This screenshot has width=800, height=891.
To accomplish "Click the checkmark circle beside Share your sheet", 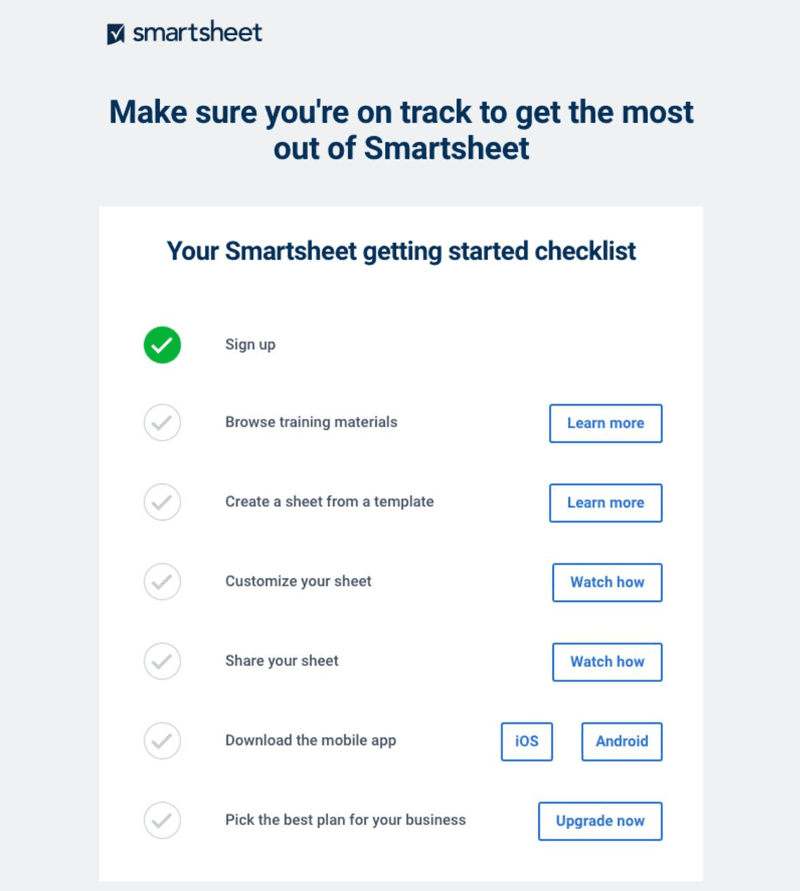I will [162, 661].
